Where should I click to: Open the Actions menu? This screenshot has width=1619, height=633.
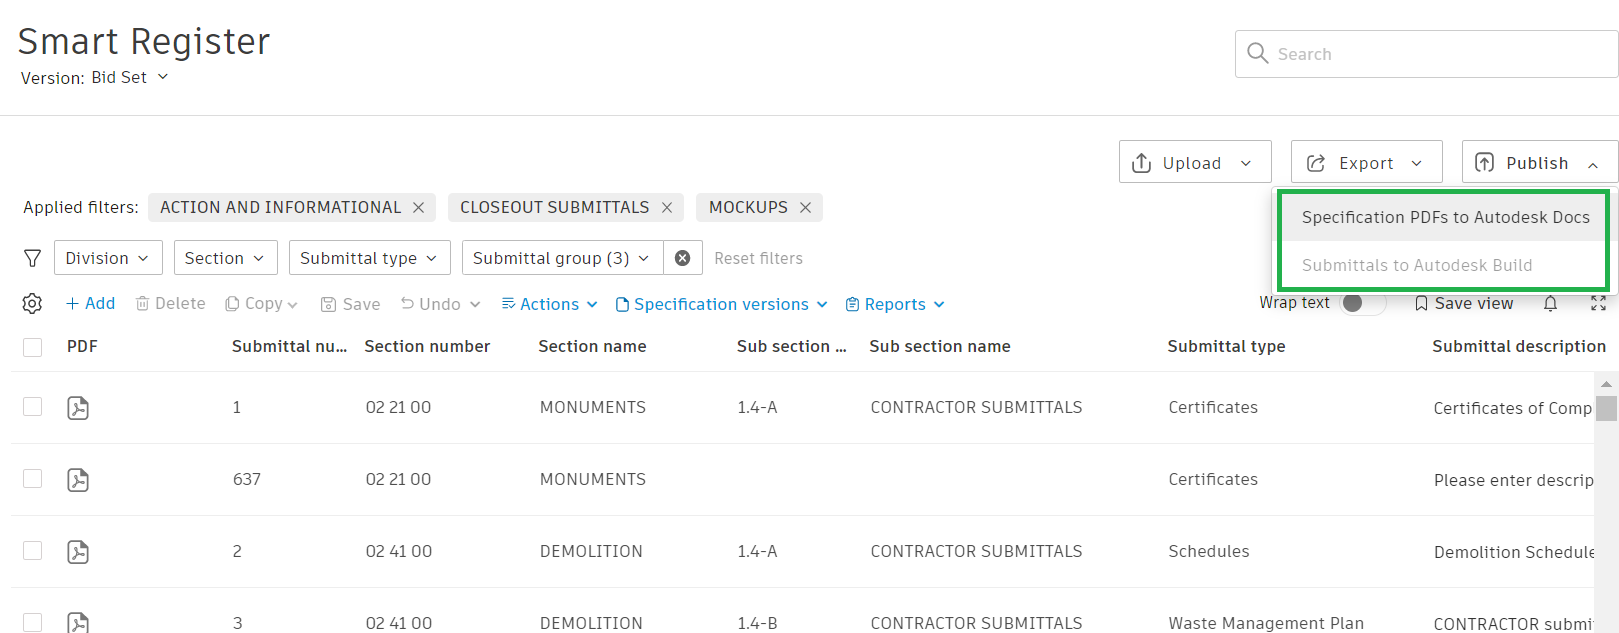[549, 304]
